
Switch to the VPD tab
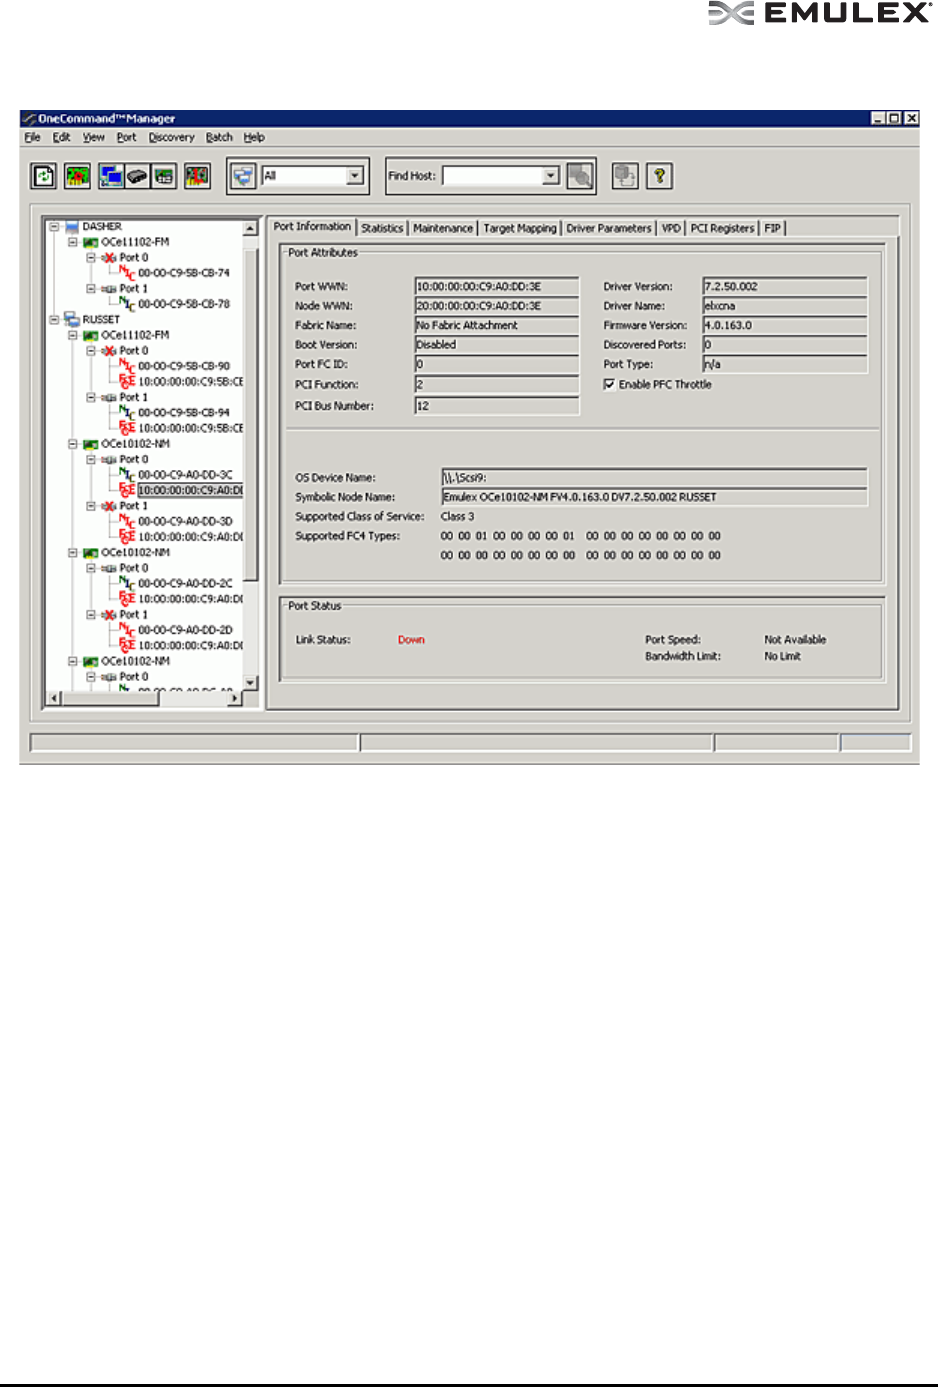coord(671,228)
